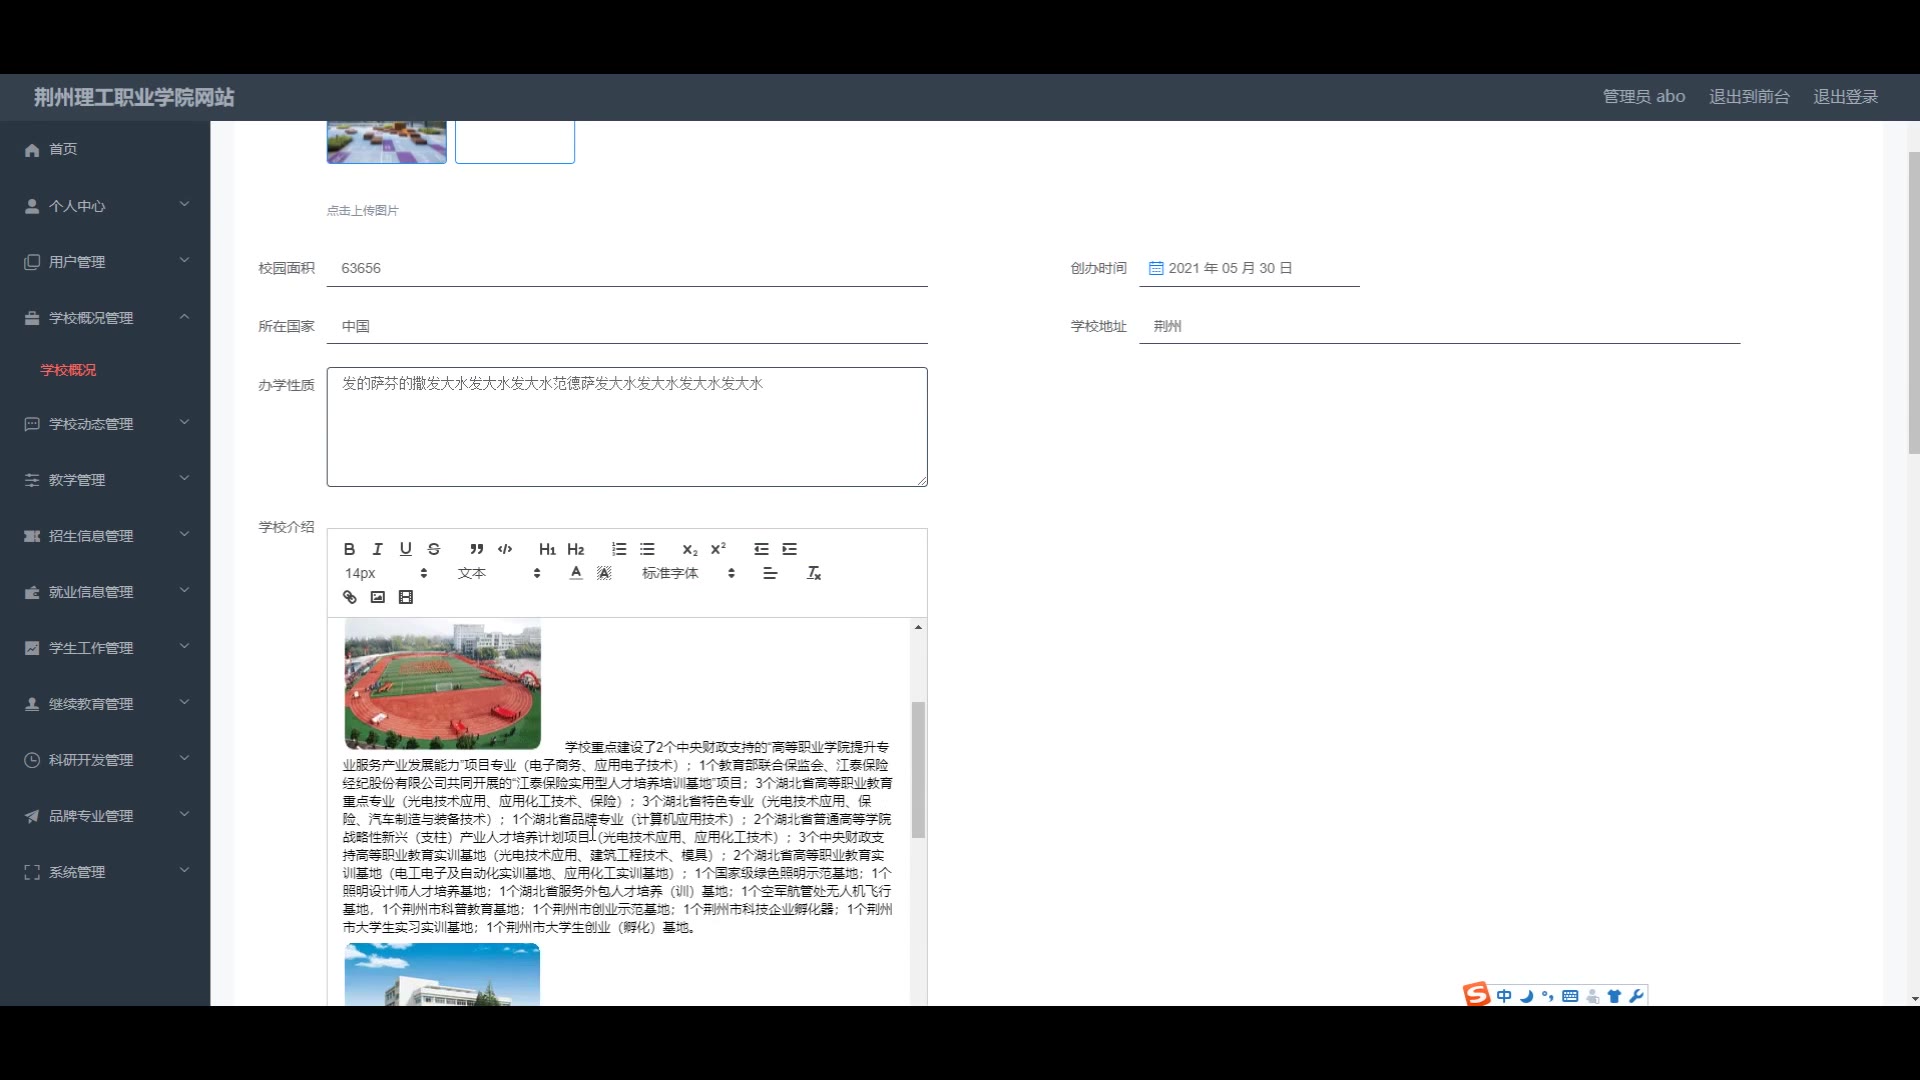Click the editor scrollbar up arrow
The image size is (1920, 1080).
[918, 627]
